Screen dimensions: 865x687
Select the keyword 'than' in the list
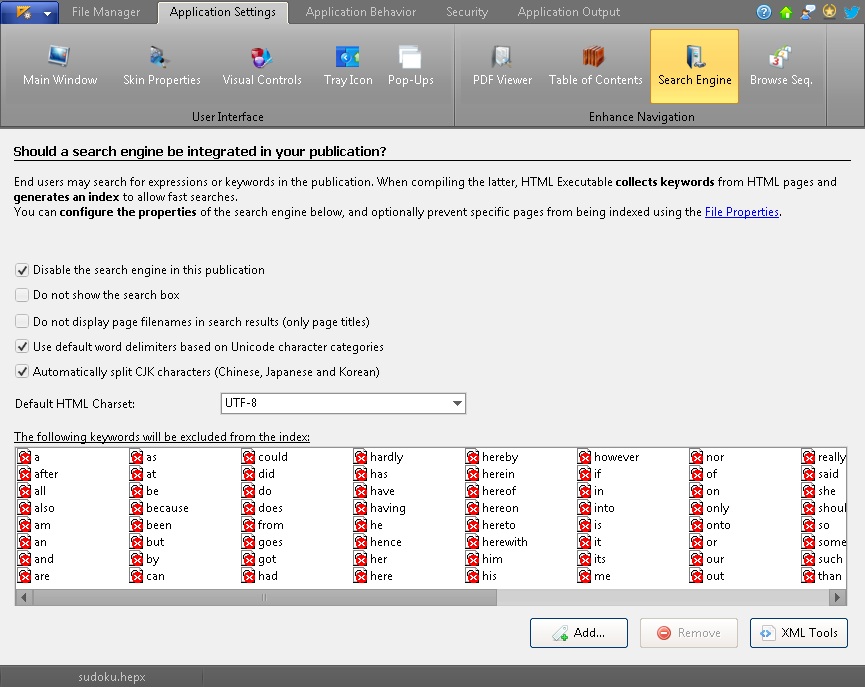pos(830,576)
